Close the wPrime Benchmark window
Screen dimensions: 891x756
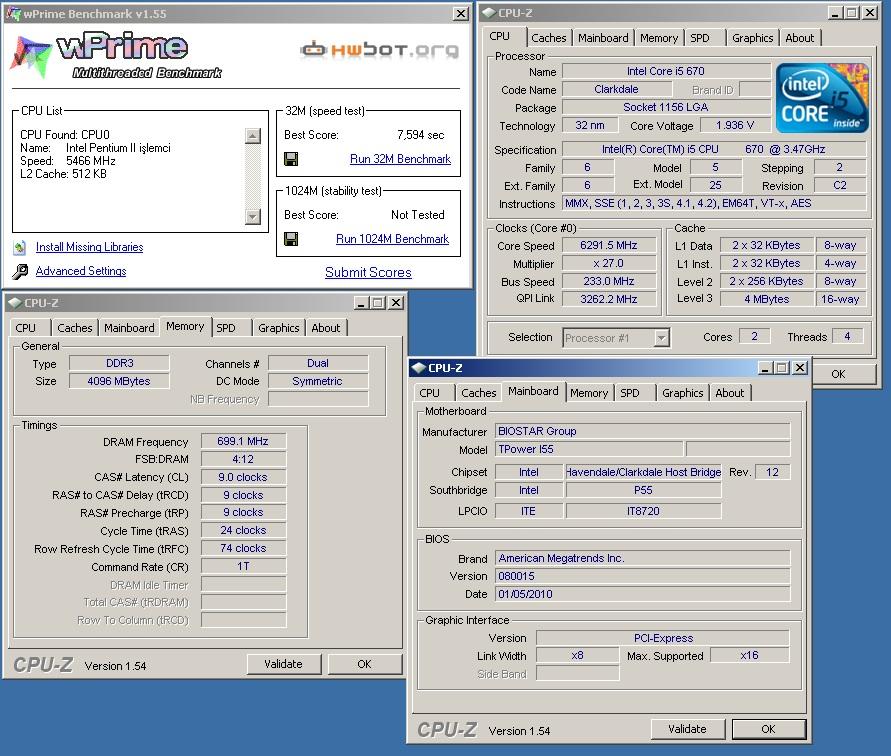[461, 14]
